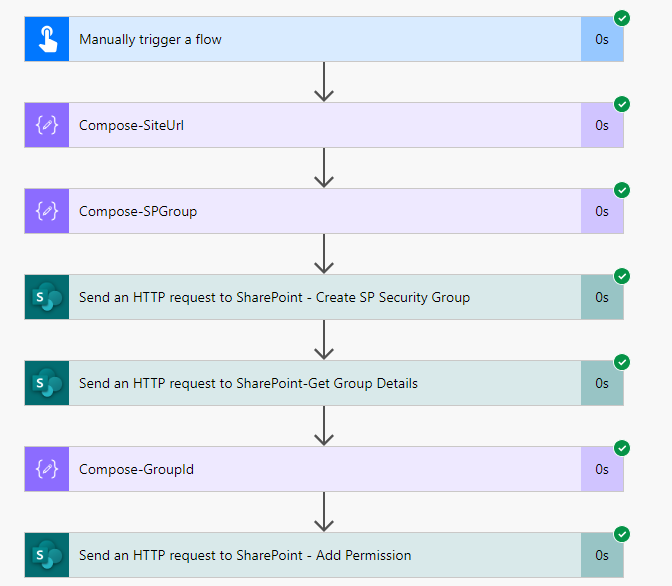672x586 pixels.
Task: Click SharePoint icon on Add Permission step
Action: click(47, 555)
